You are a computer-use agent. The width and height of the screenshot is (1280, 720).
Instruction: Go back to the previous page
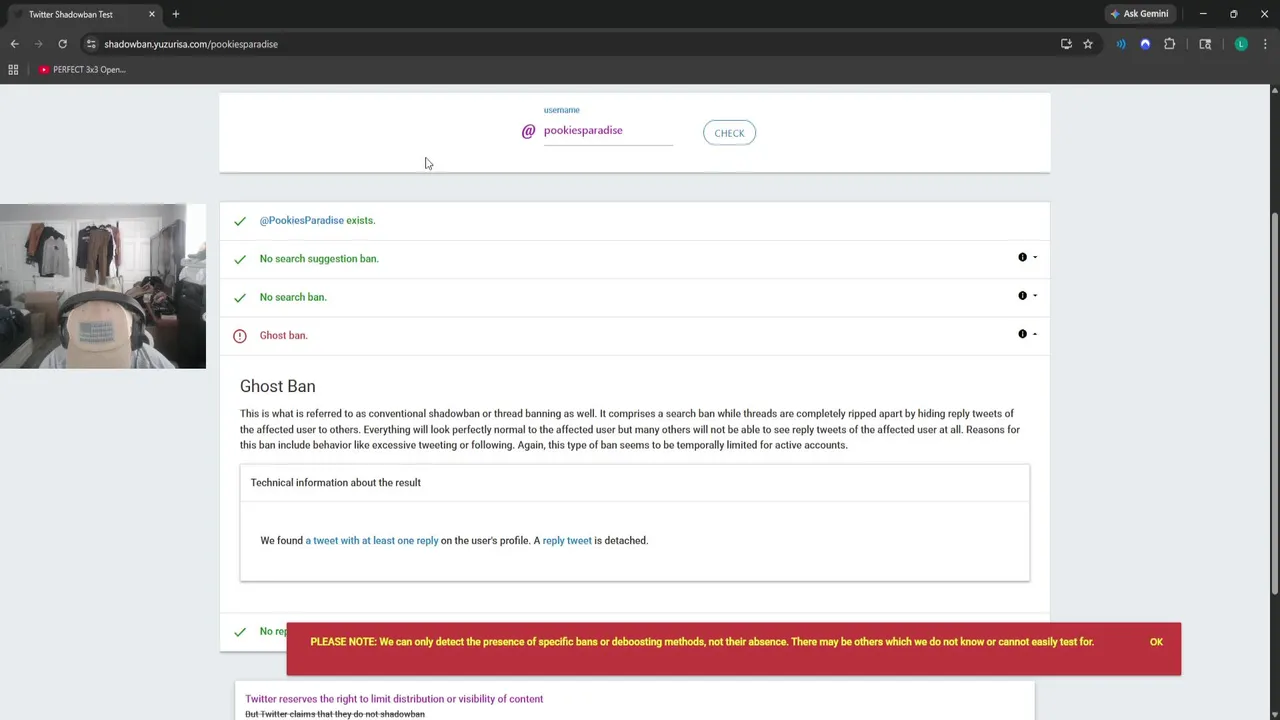pos(14,44)
